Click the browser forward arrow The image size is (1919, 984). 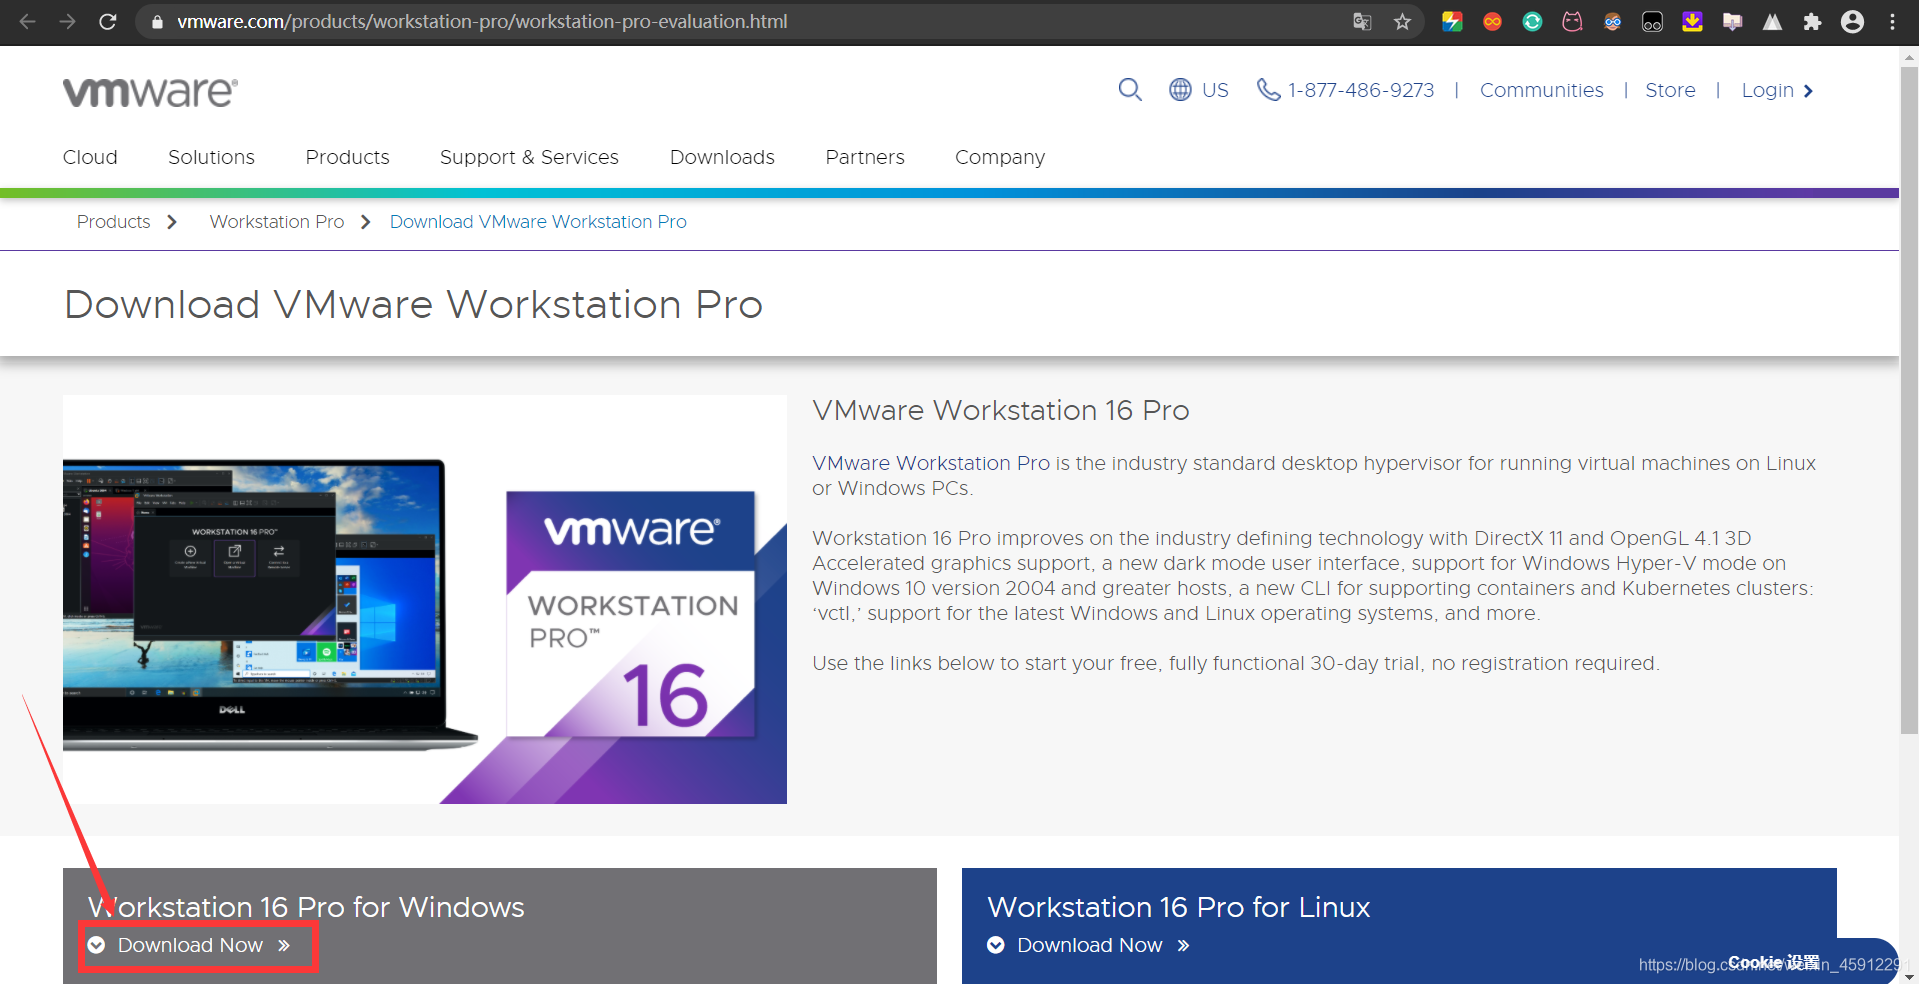67,21
